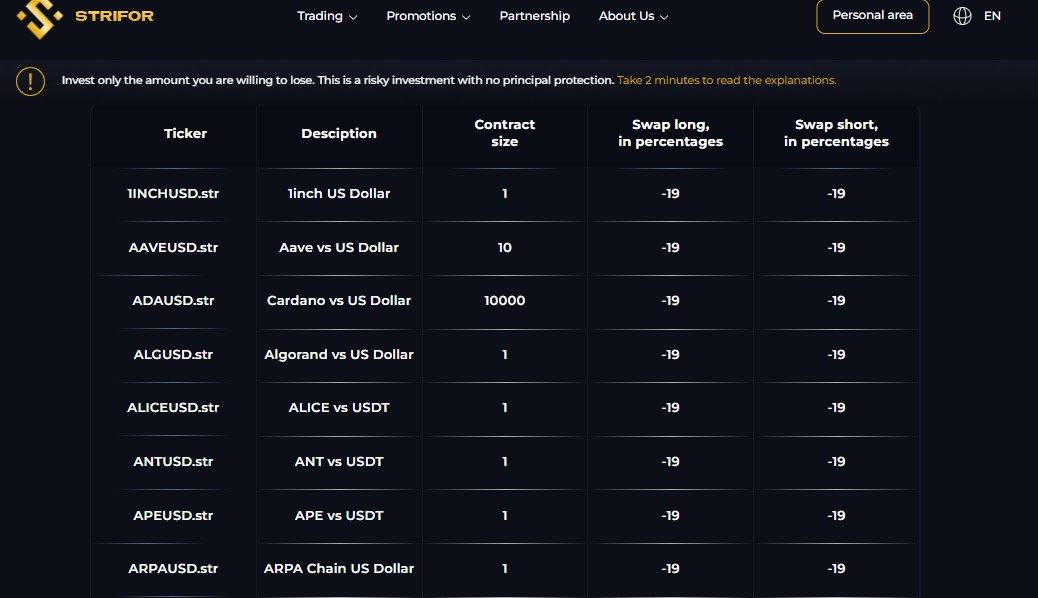The width and height of the screenshot is (1038, 598).
Task: Click the Ticker column header
Action: [x=185, y=133]
